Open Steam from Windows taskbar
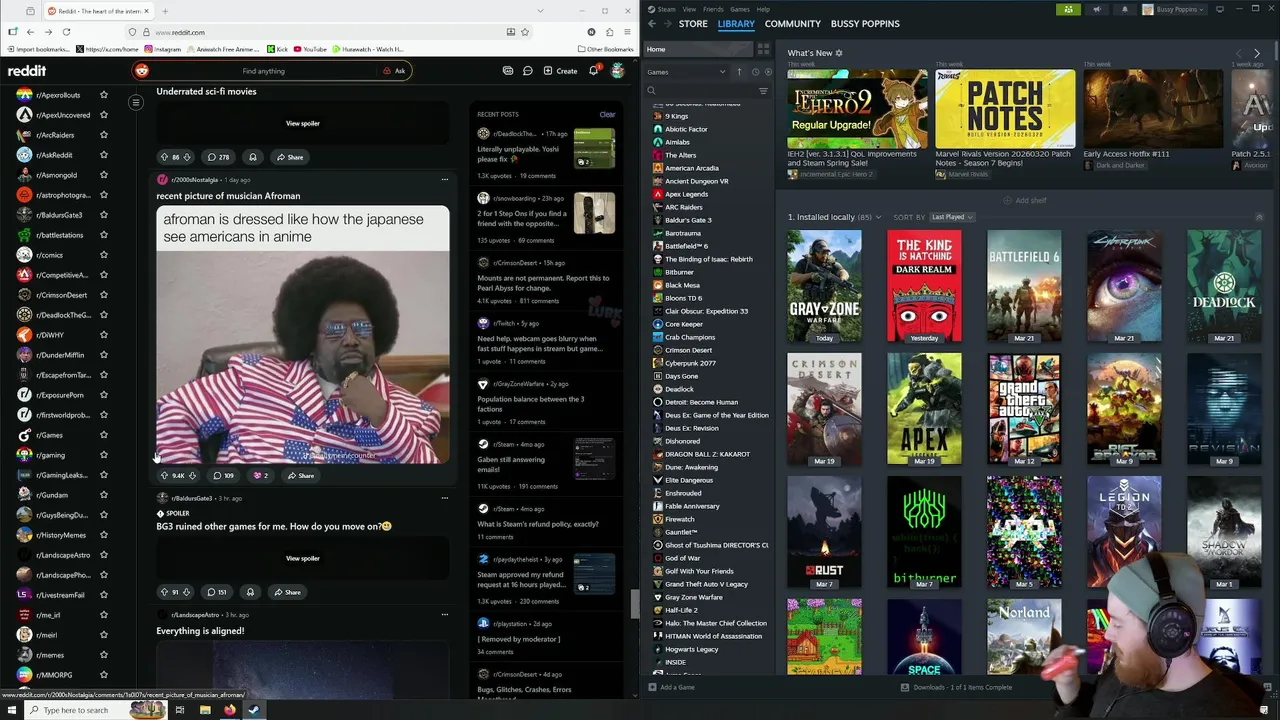1280x720 pixels. [253, 710]
